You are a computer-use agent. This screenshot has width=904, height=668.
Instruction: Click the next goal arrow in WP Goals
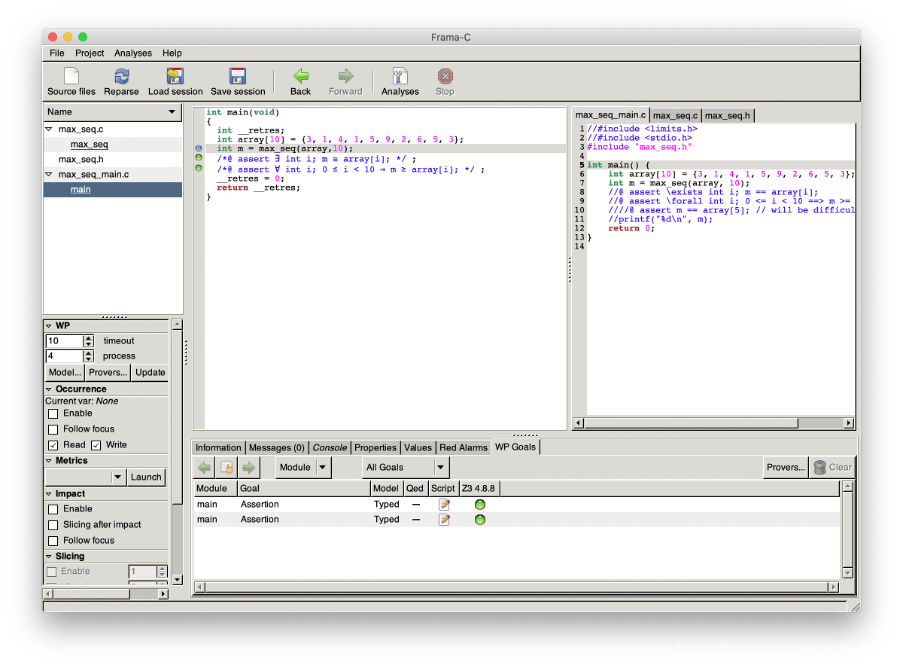click(x=248, y=467)
